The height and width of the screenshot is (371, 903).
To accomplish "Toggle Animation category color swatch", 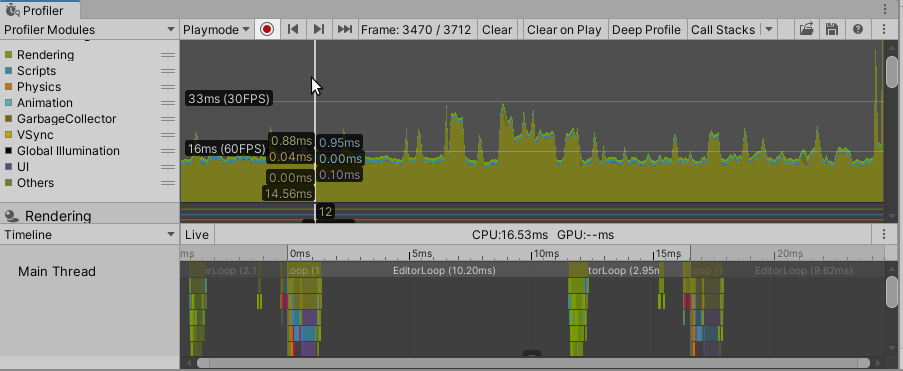I will click(8, 103).
